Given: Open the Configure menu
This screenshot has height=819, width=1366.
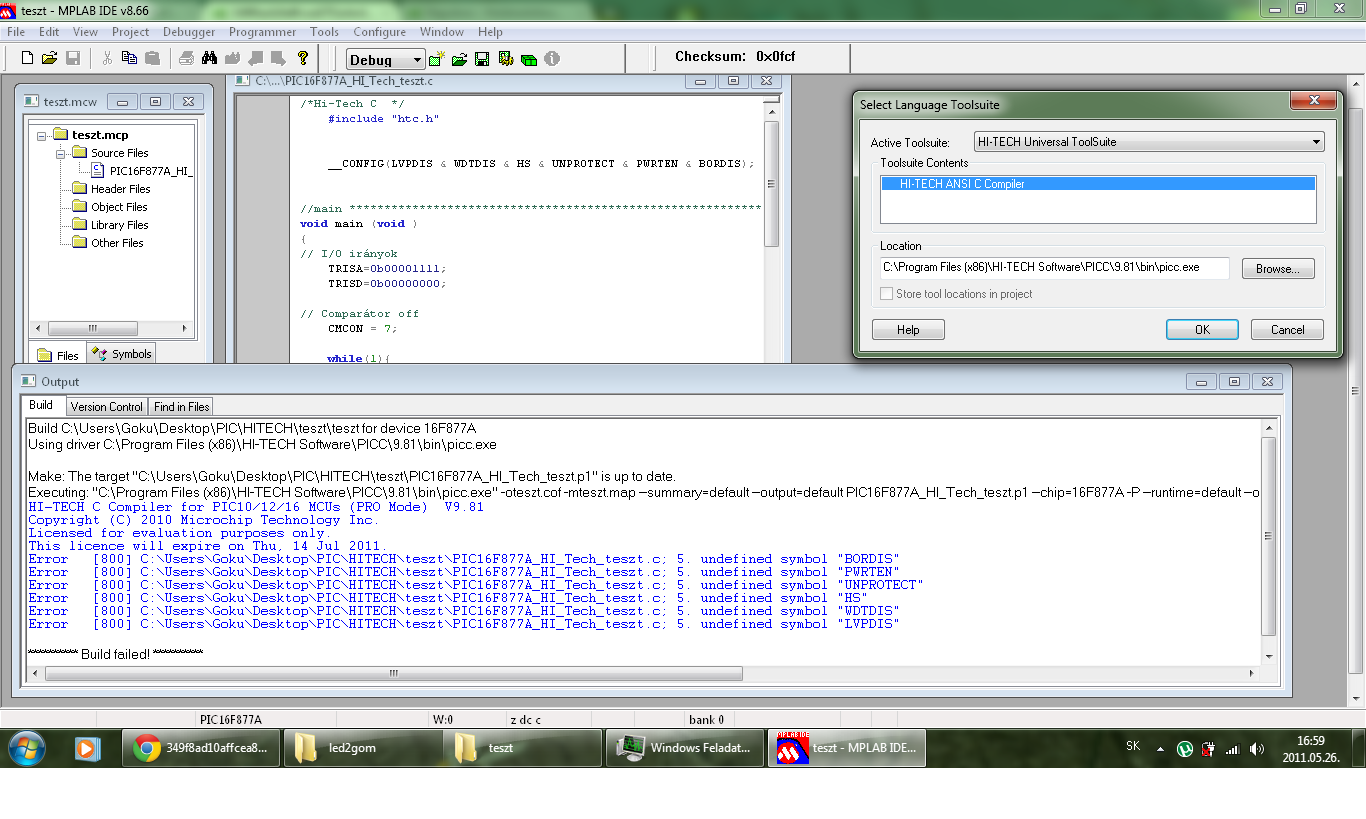Looking at the screenshot, I should pos(380,32).
